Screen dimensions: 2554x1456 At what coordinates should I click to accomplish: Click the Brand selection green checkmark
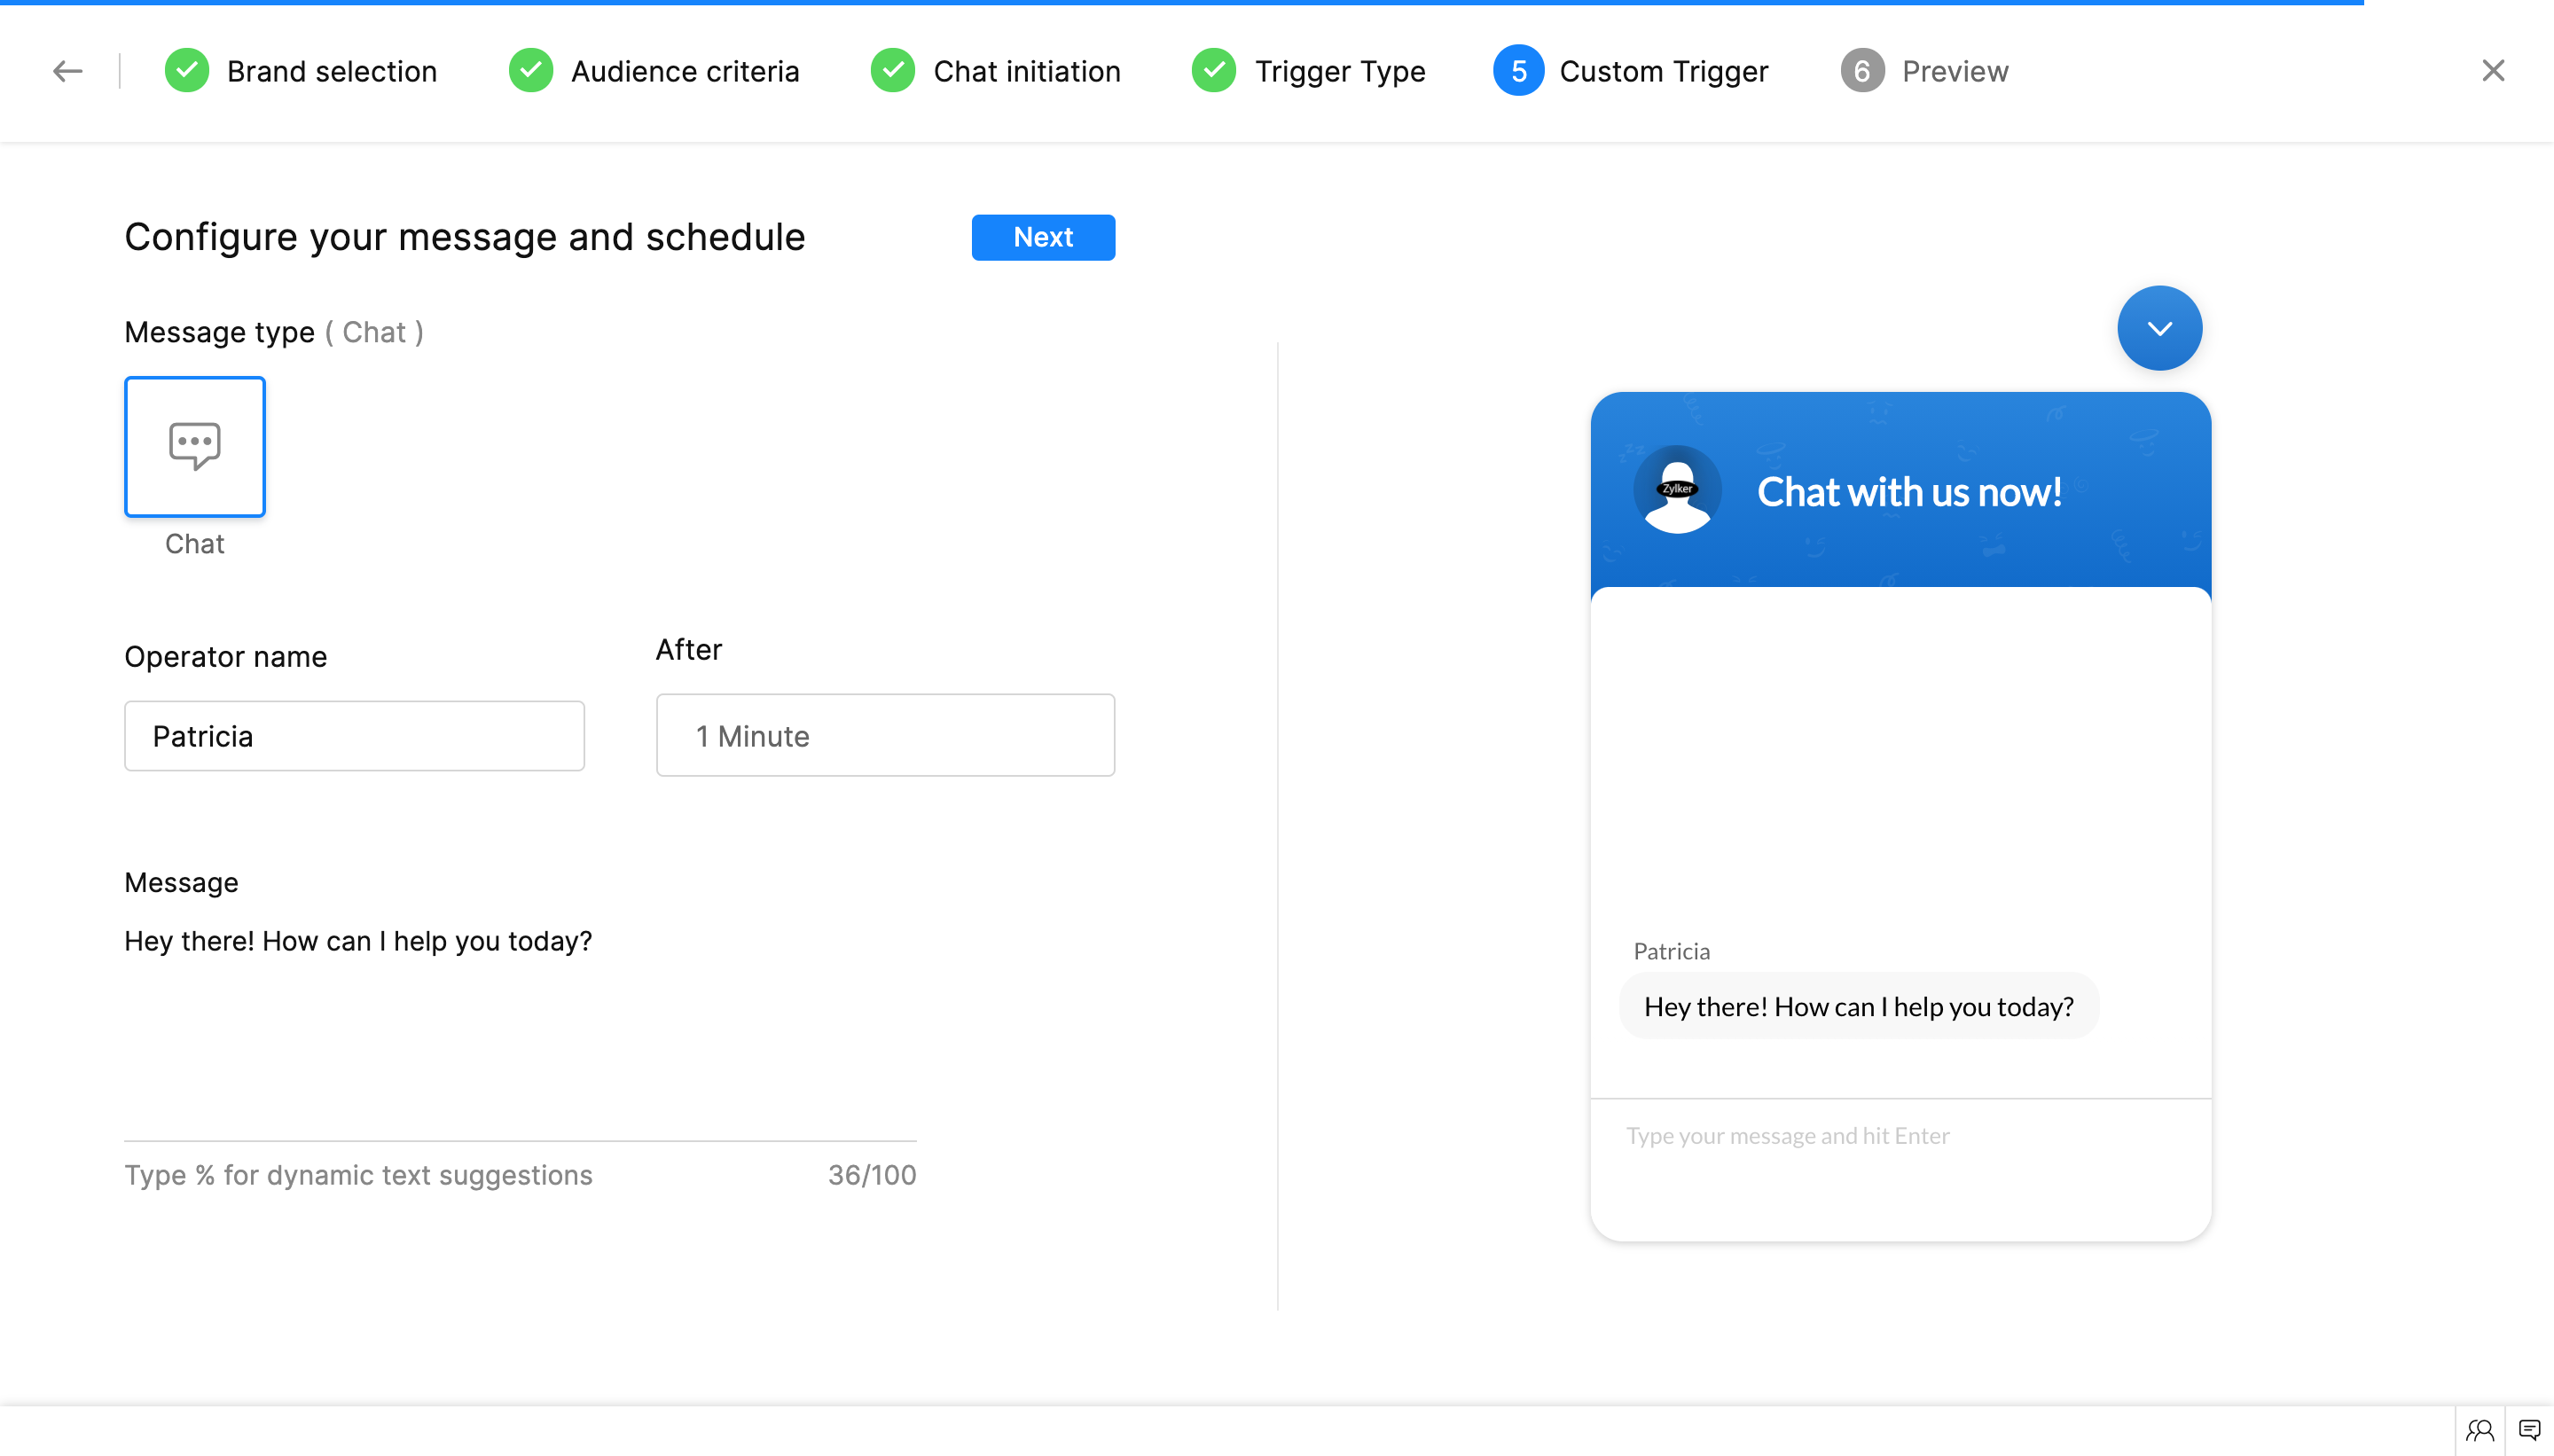[x=187, y=71]
